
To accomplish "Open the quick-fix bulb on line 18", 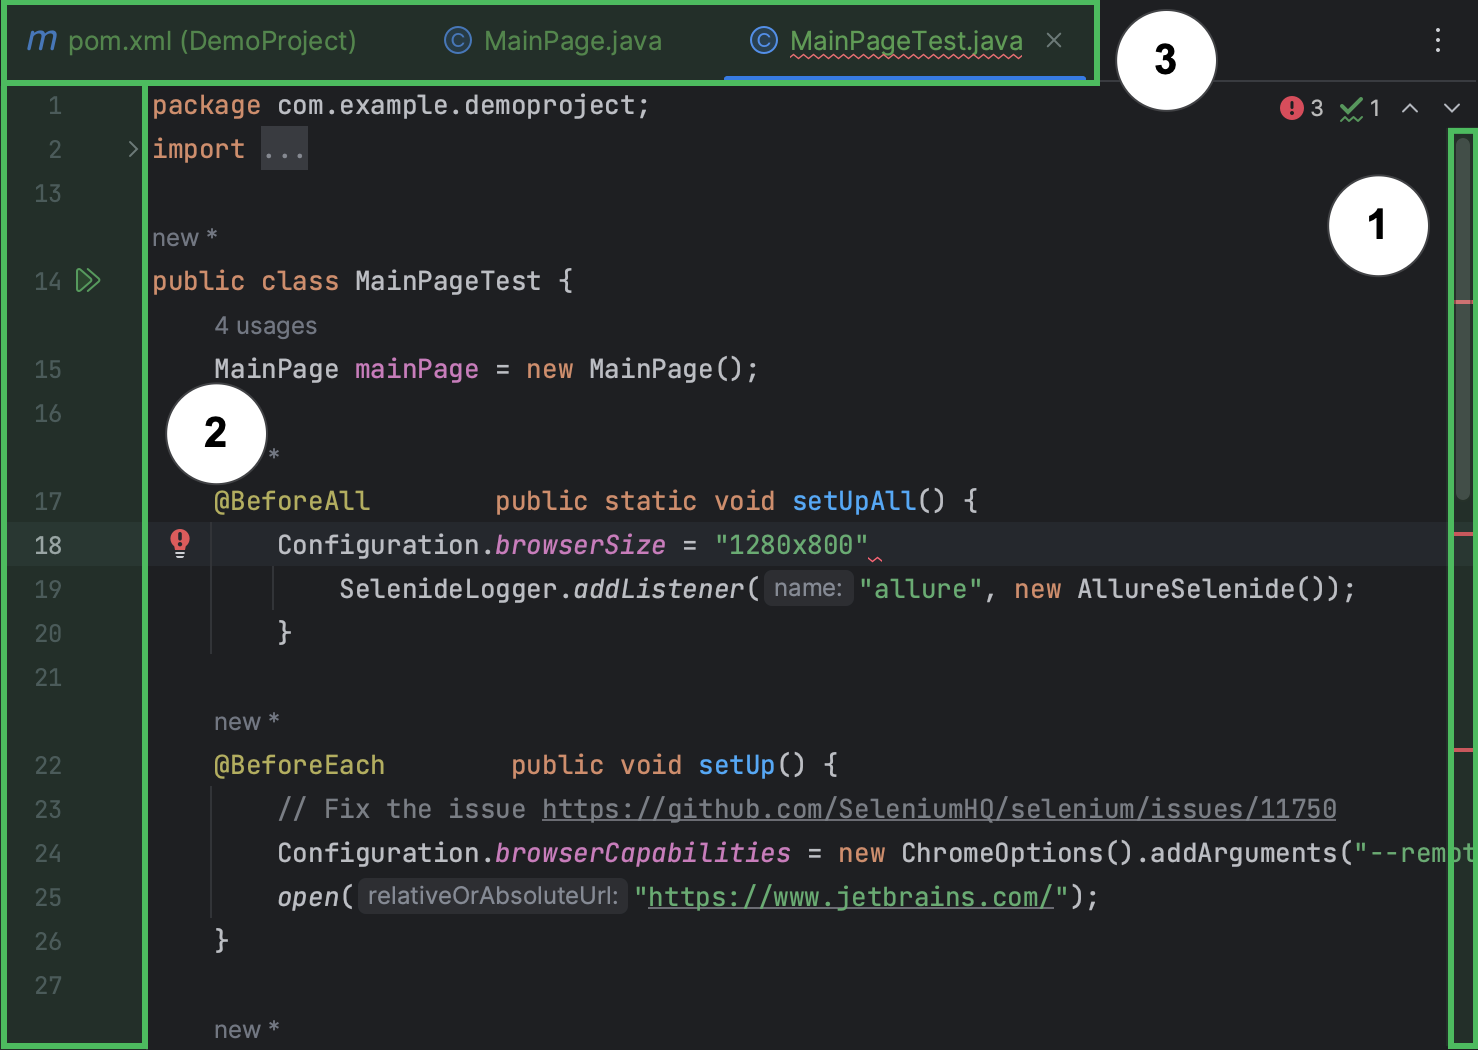I will click(x=179, y=544).
